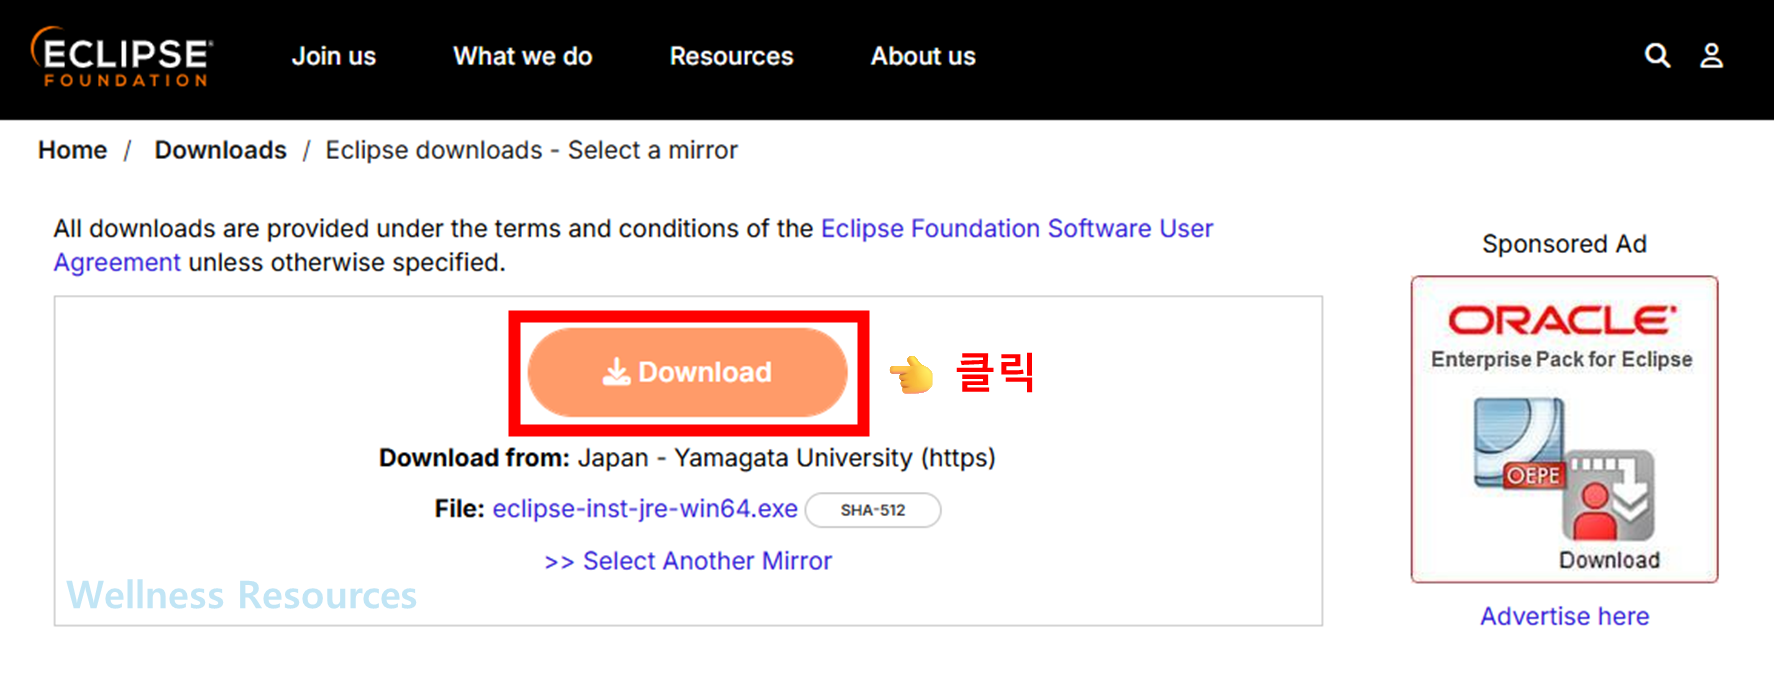Screen dimensions: 1774x675
Task: Click the 'Japan - Yamagata University (https)' text
Action: (x=786, y=458)
